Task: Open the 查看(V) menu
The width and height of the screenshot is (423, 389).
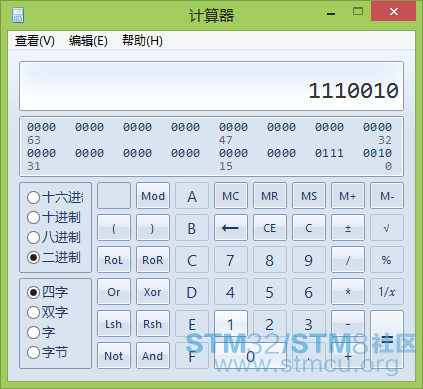Action: pyautogui.click(x=35, y=41)
